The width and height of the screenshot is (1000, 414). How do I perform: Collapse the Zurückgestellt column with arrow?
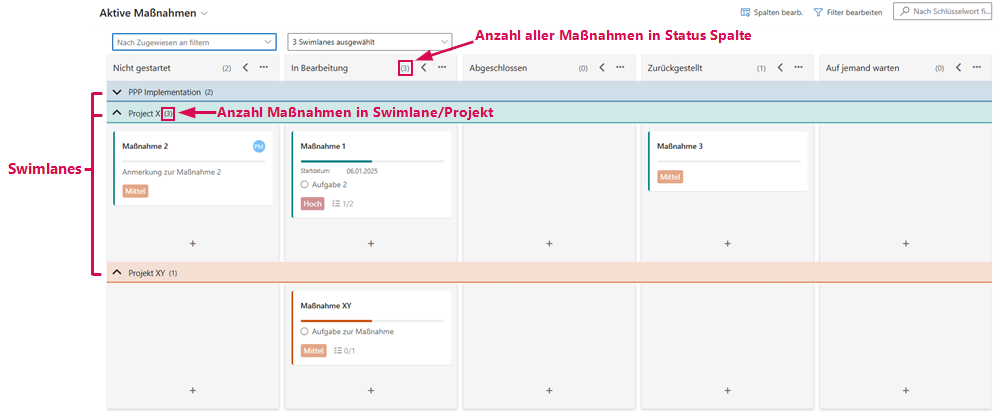(779, 68)
